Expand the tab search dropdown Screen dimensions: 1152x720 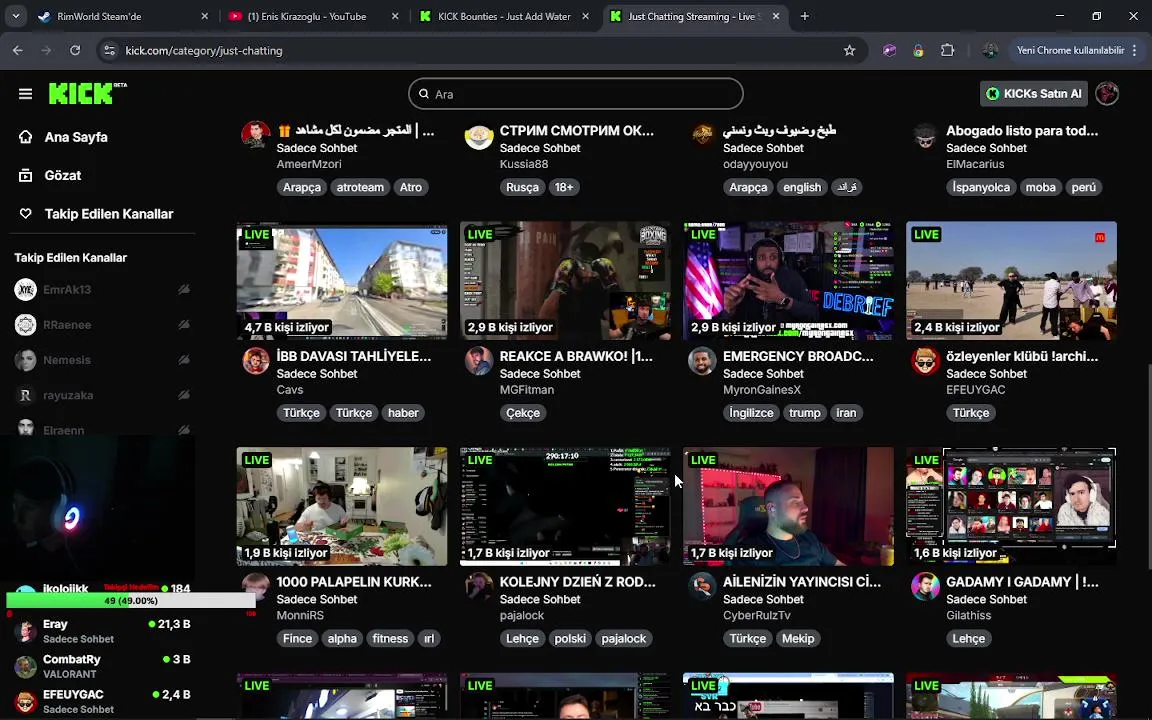click(x=15, y=16)
